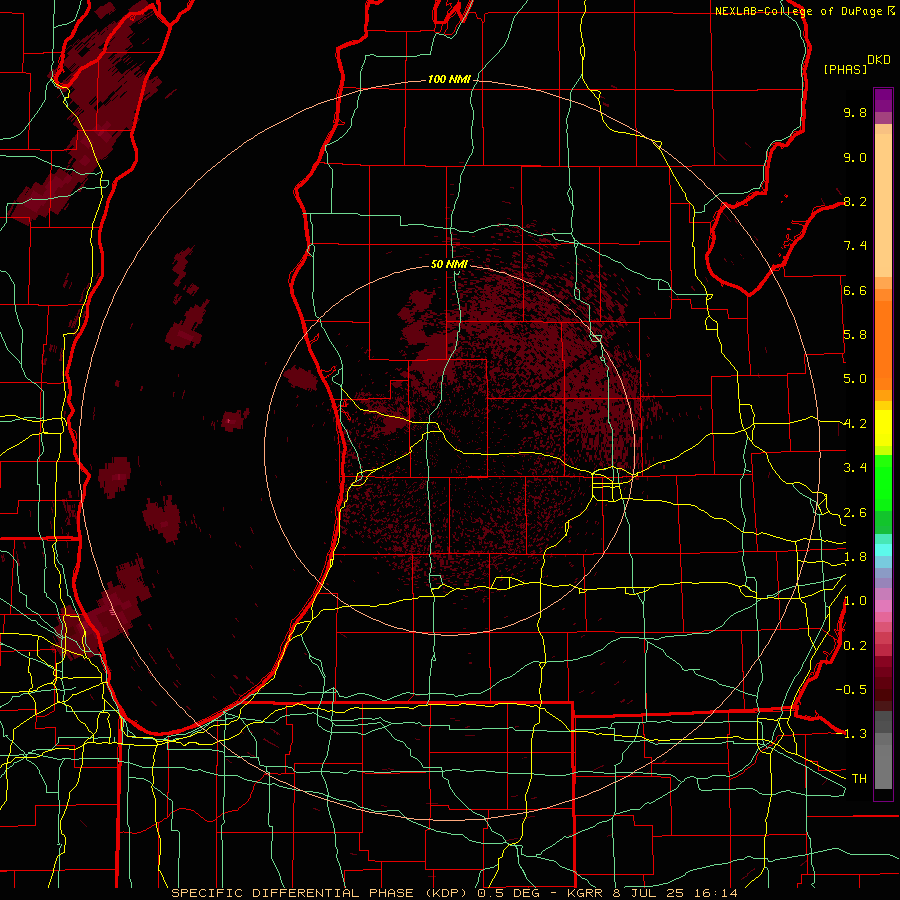The image size is (900, 900).
Task: Click the 16:14 timestamp
Action: click(x=717, y=893)
